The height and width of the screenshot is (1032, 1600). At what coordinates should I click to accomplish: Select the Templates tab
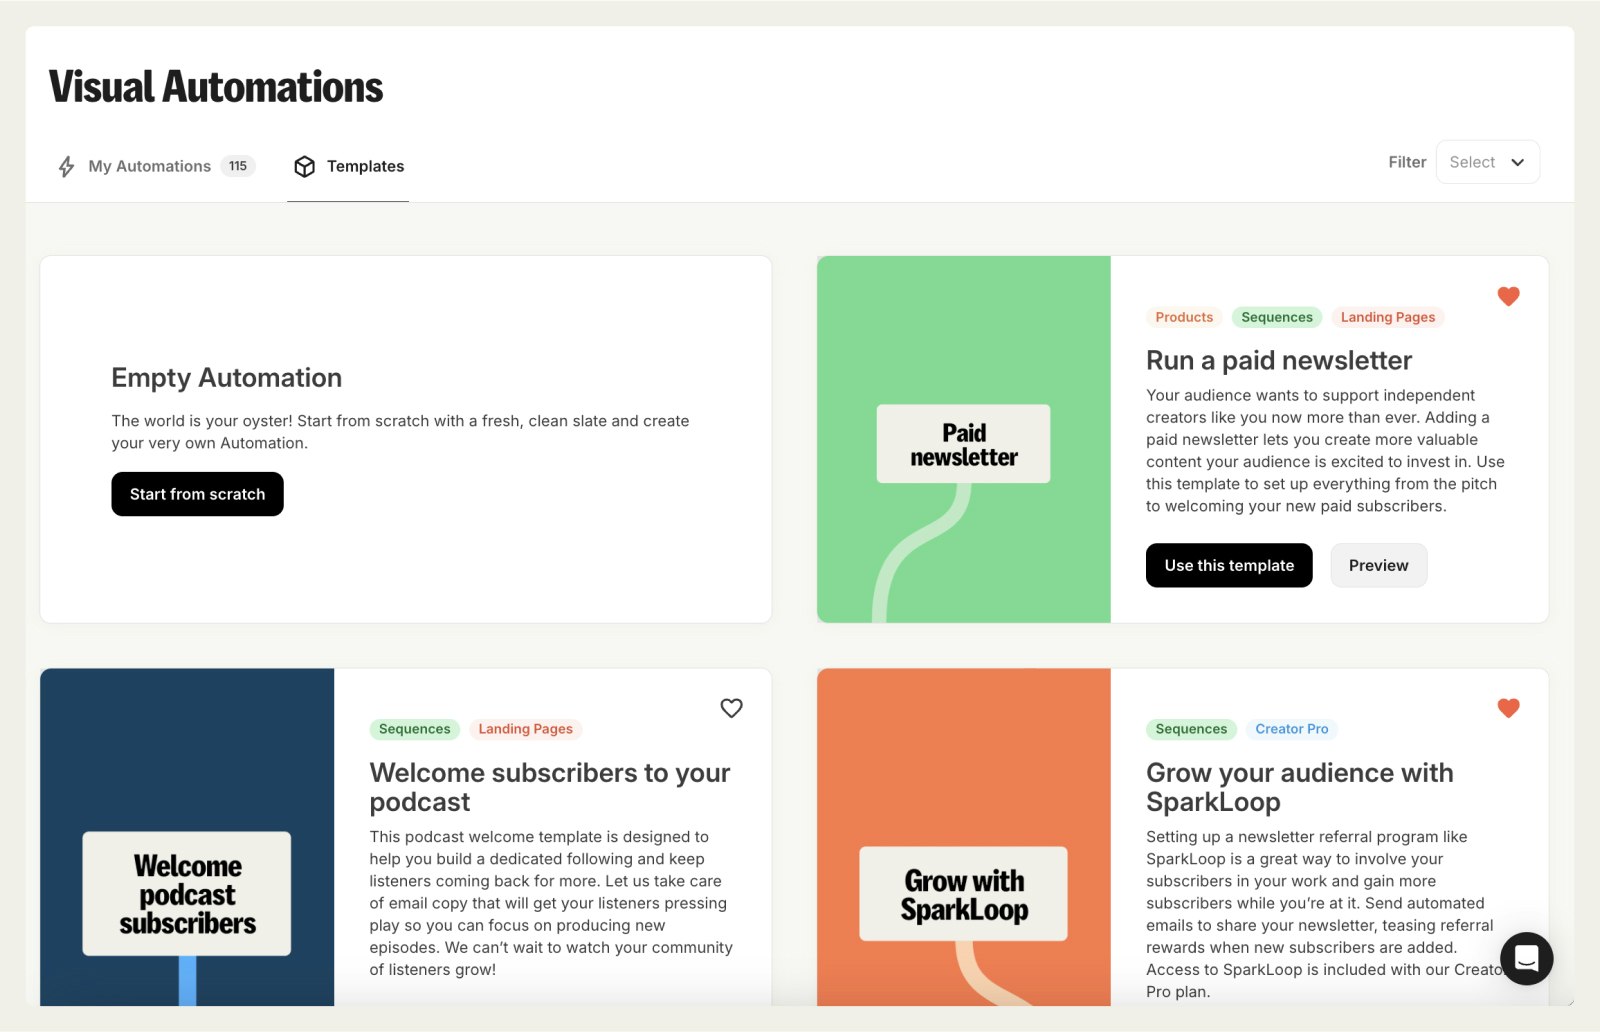click(x=365, y=166)
